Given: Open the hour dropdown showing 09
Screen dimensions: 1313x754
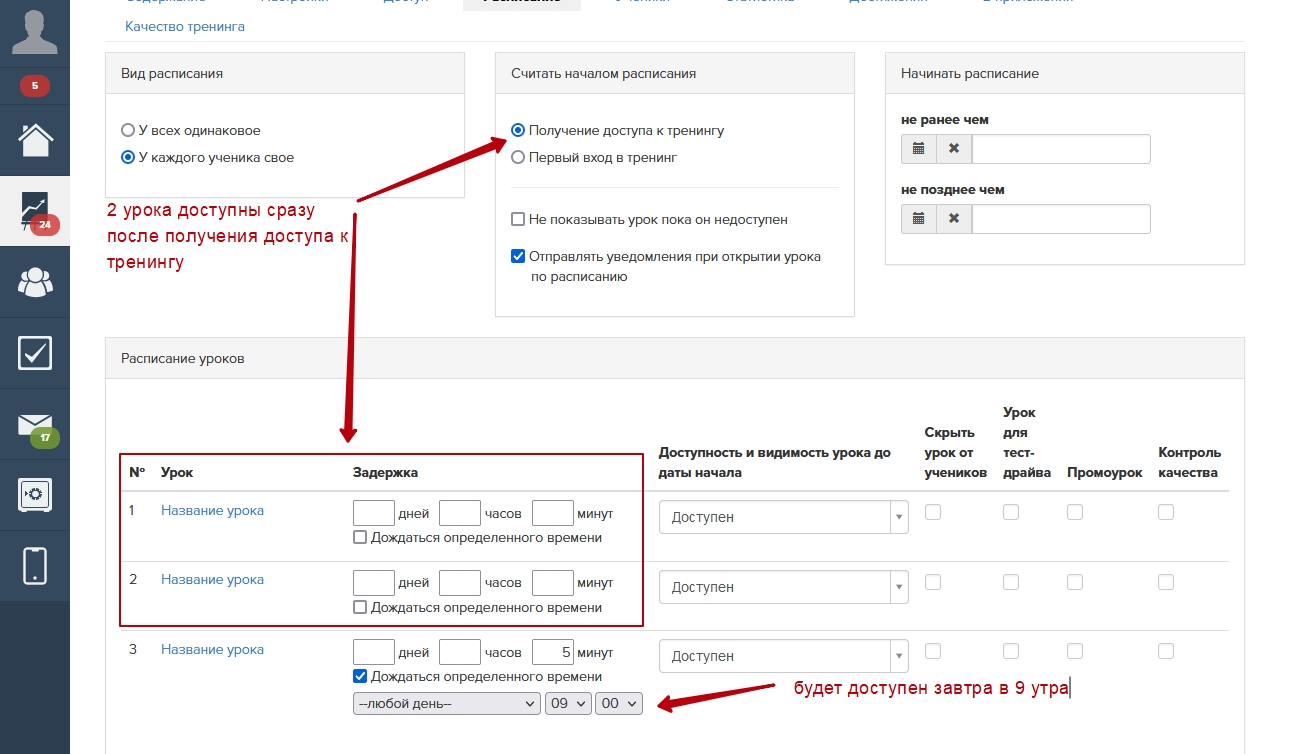Looking at the screenshot, I should click(x=568, y=704).
